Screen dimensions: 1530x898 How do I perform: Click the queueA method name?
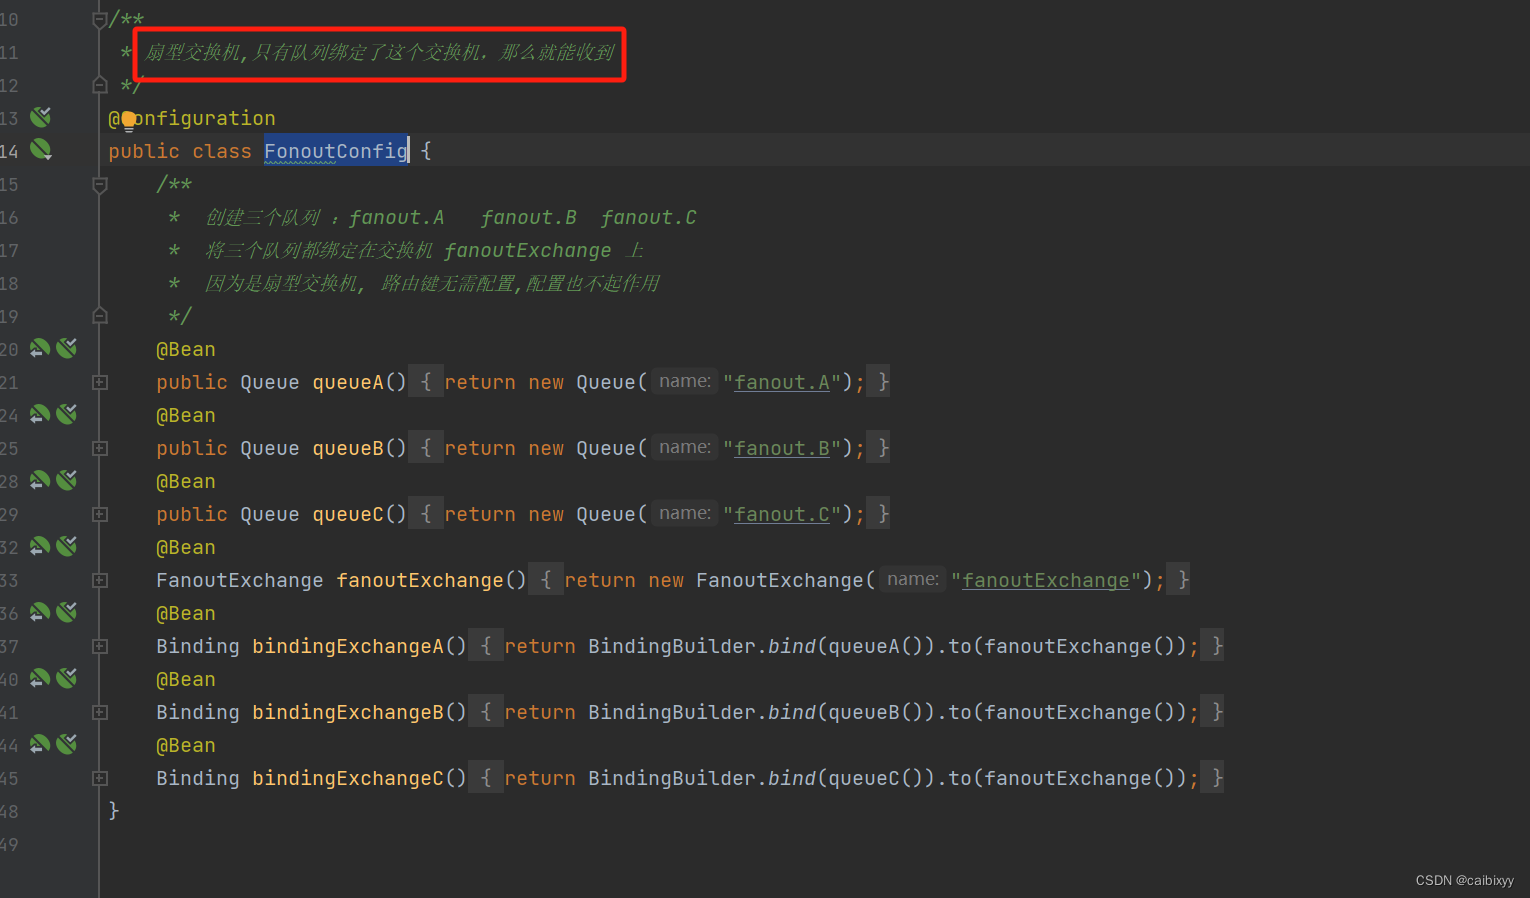pos(348,382)
